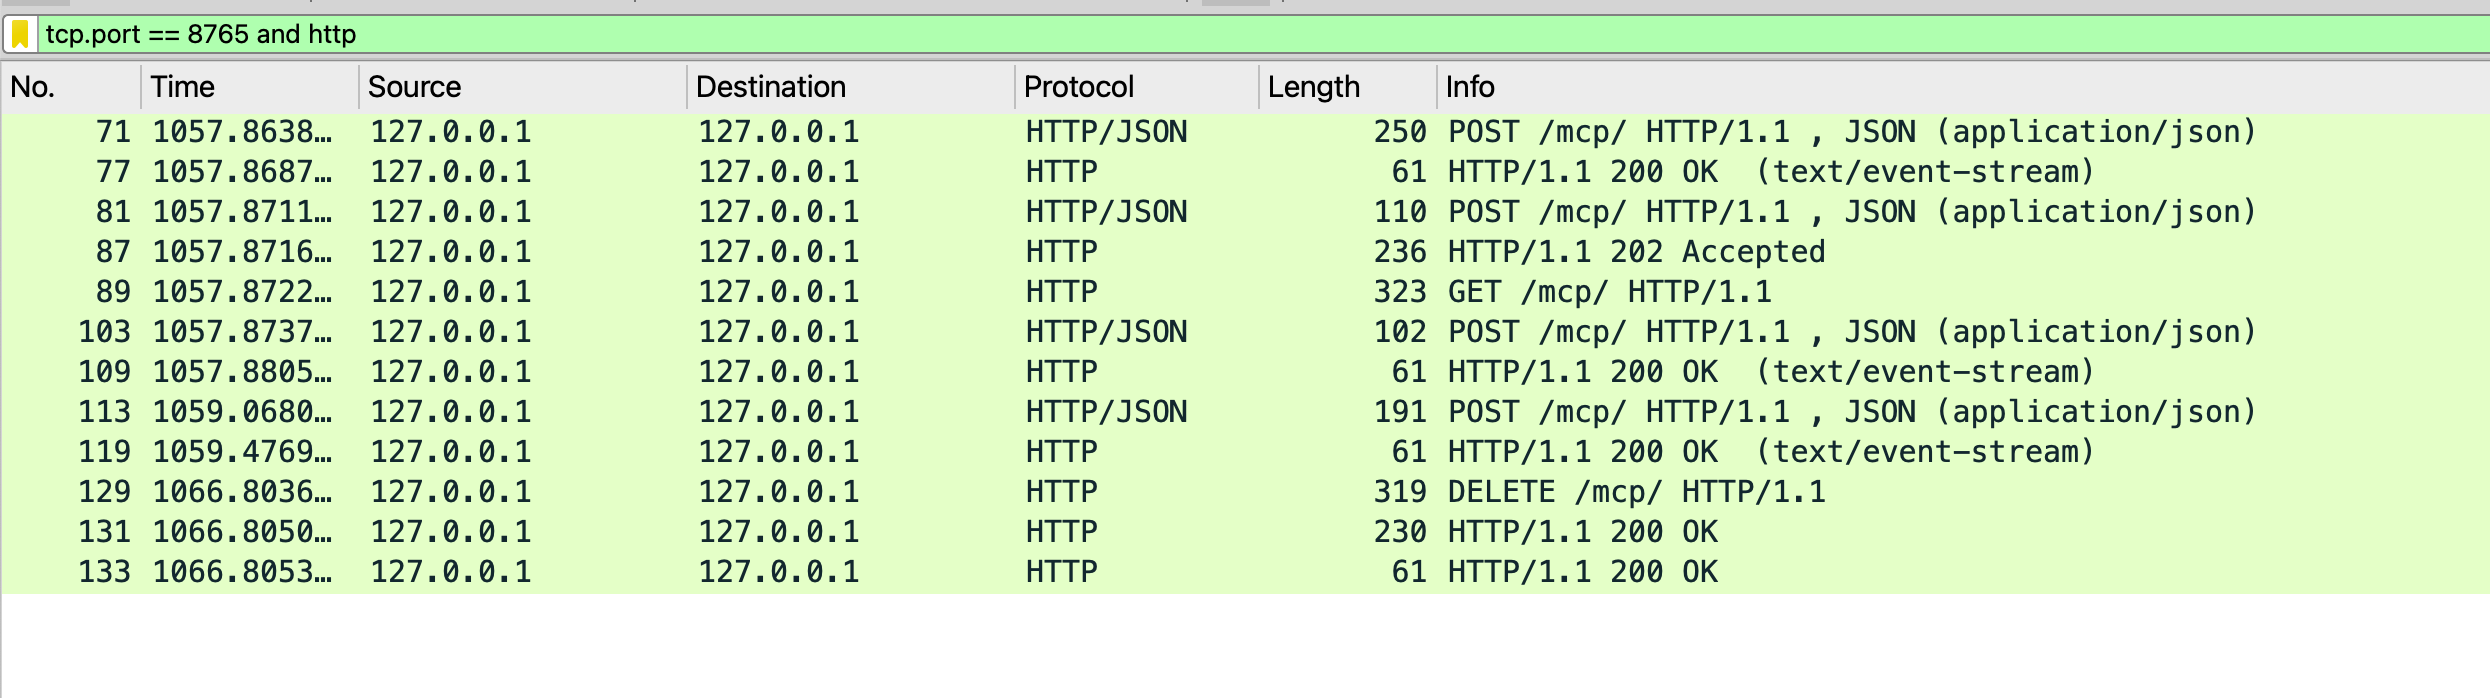Select packet 87 202 Accepted row

tap(1245, 252)
